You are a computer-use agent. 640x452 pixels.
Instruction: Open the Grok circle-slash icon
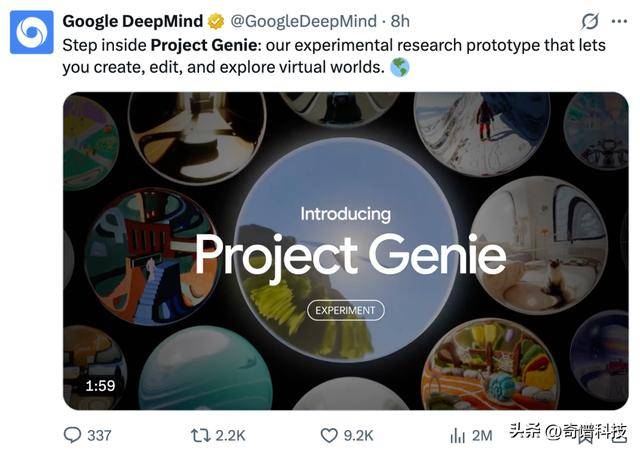click(x=590, y=21)
